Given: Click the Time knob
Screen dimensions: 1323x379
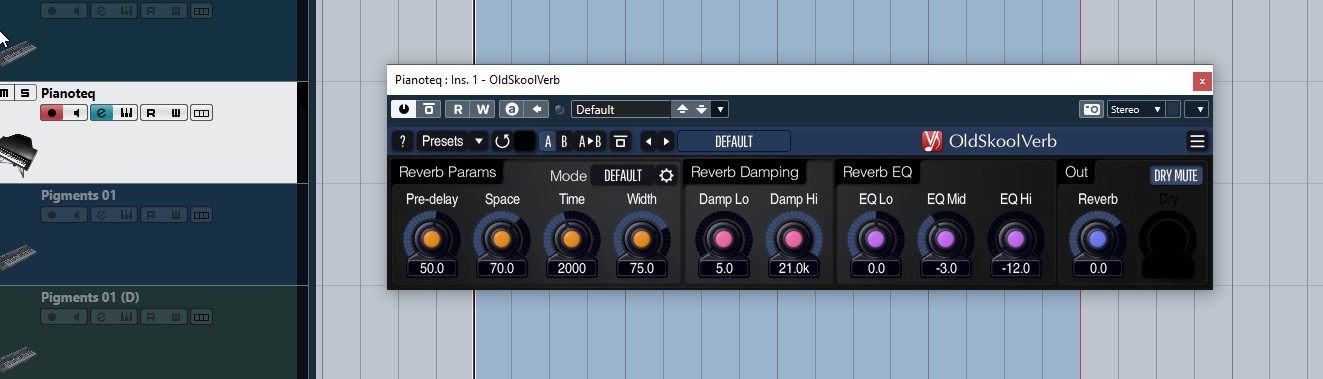Looking at the screenshot, I should (572, 239).
